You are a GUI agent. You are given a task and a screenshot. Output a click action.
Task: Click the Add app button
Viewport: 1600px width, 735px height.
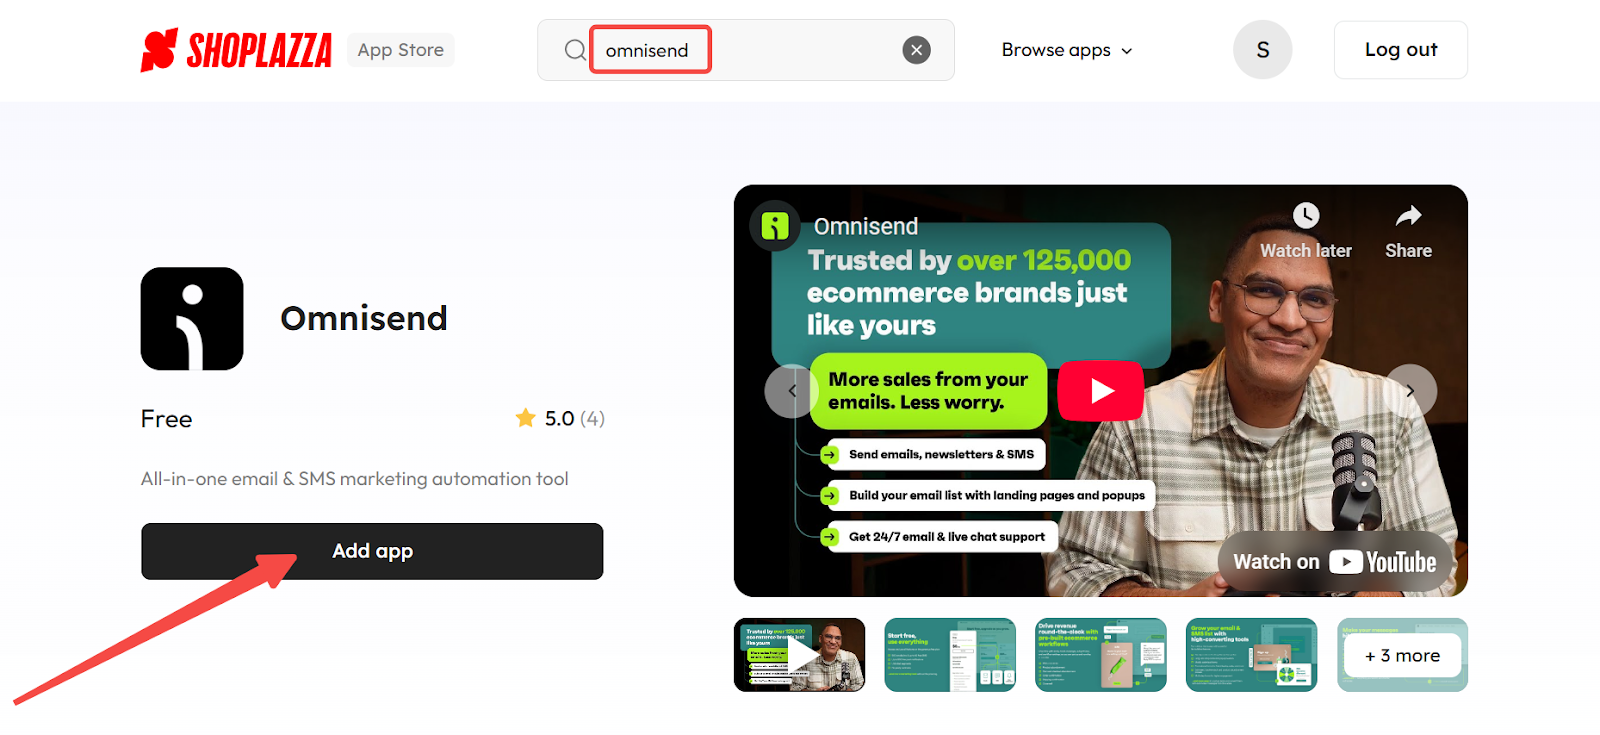tap(372, 551)
